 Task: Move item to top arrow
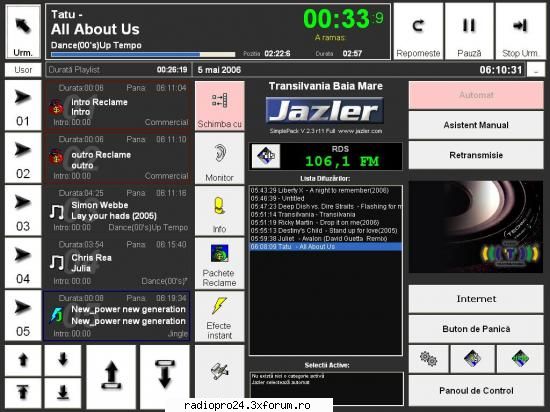[x=23, y=393]
